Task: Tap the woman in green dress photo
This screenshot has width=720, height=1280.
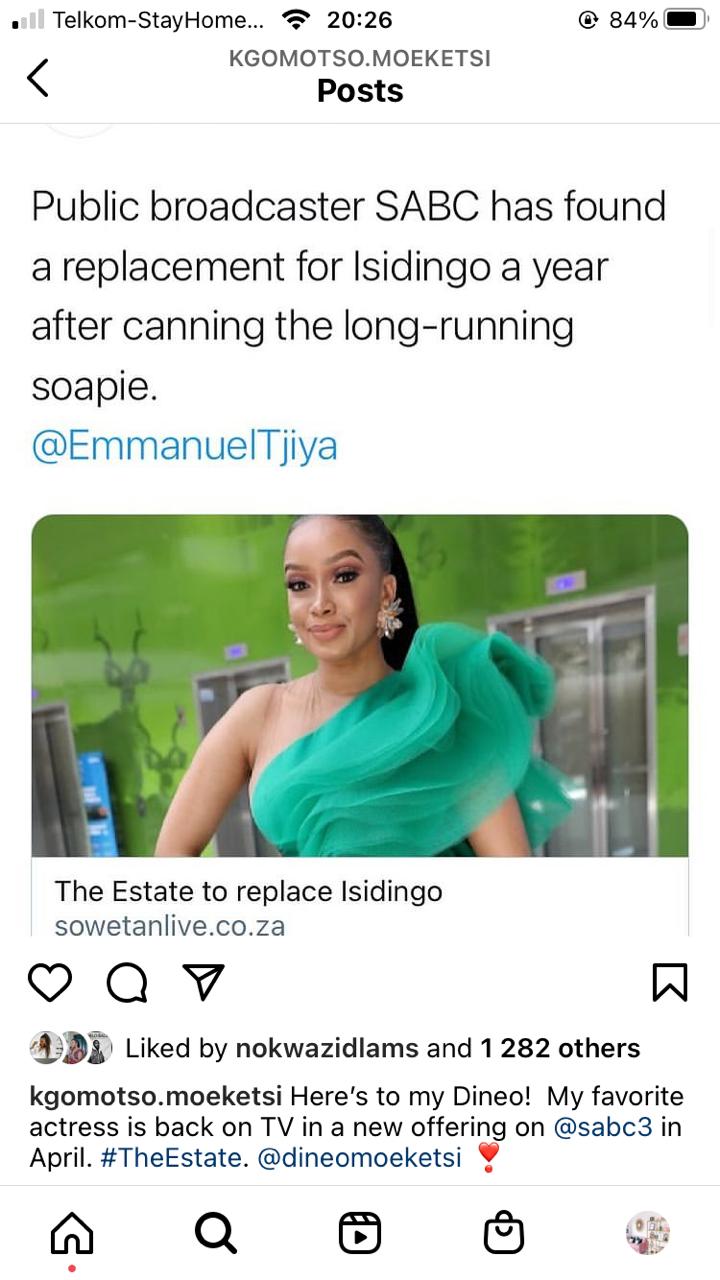Action: [x=360, y=686]
